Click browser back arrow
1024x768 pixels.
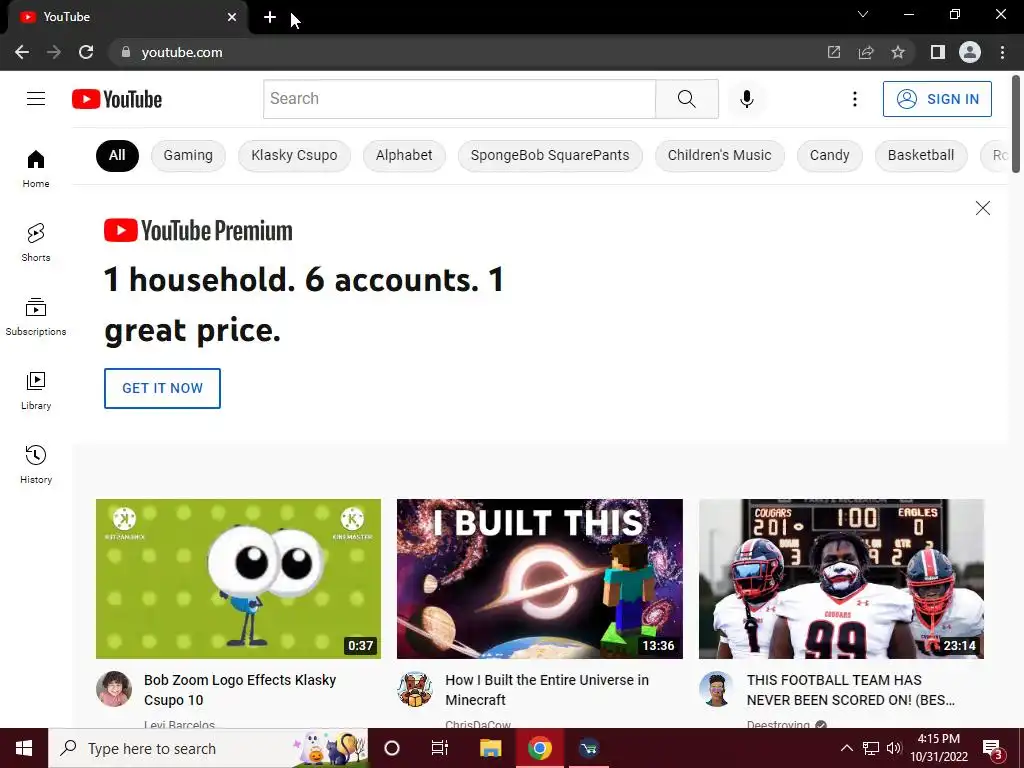22,52
